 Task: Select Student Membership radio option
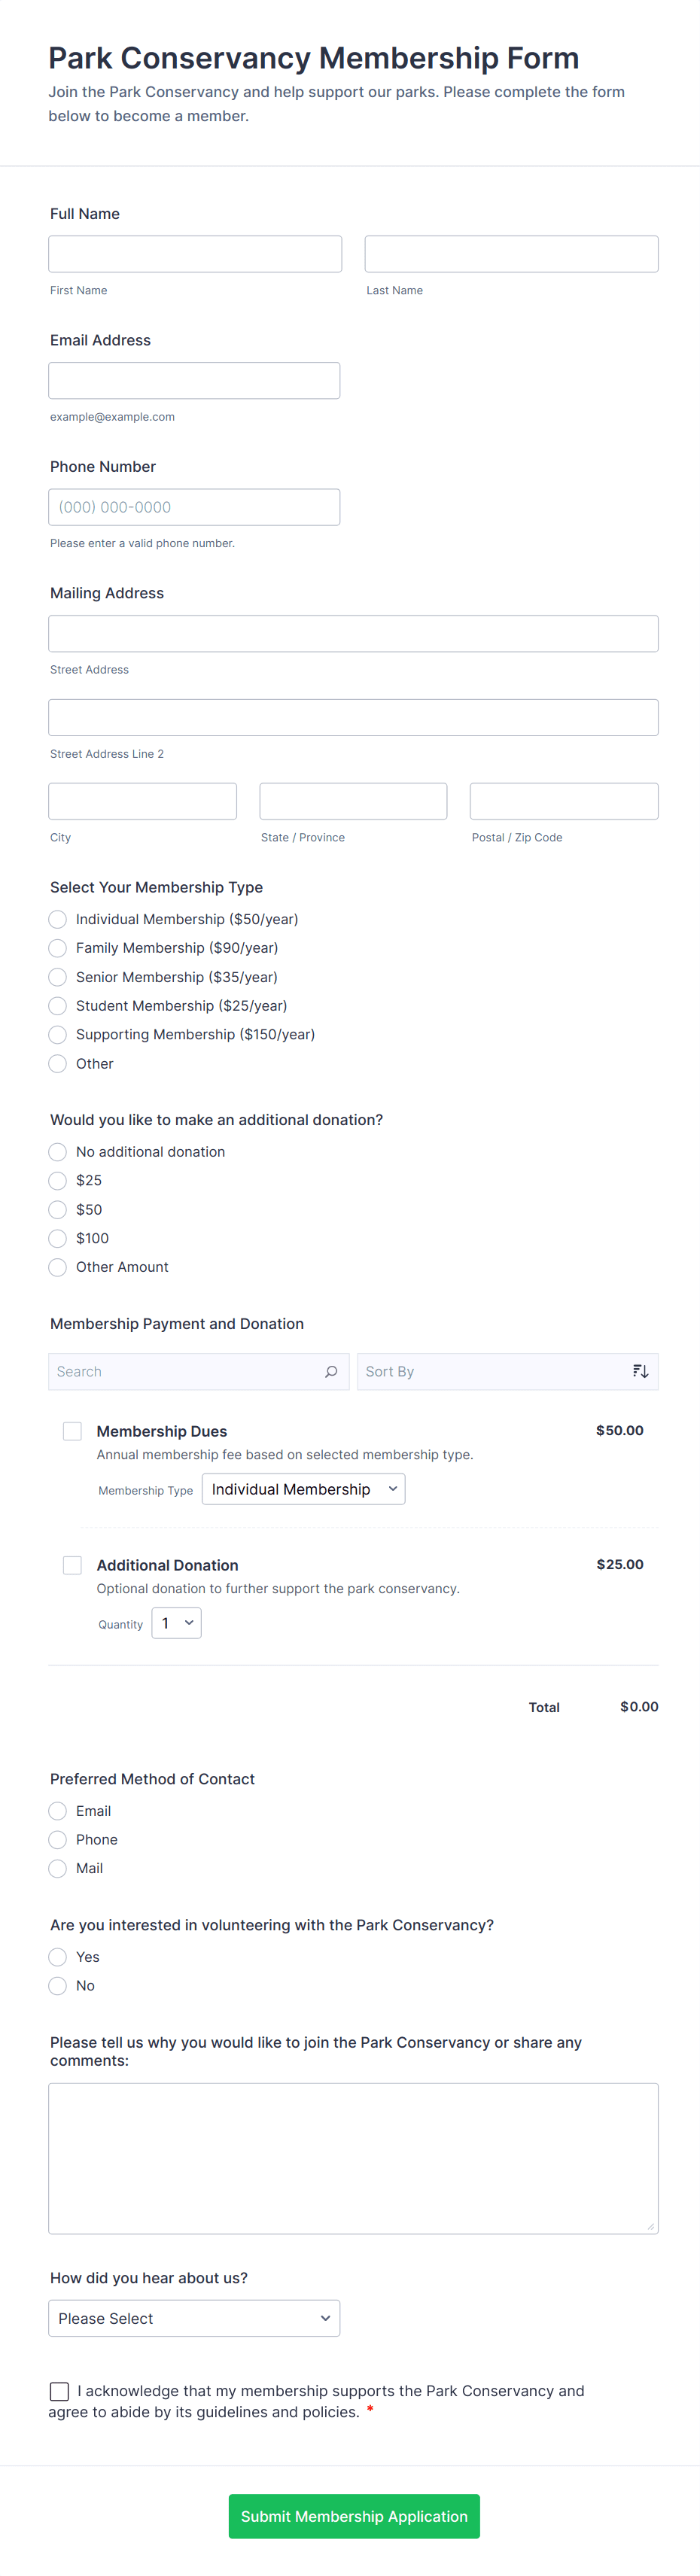click(x=58, y=1005)
